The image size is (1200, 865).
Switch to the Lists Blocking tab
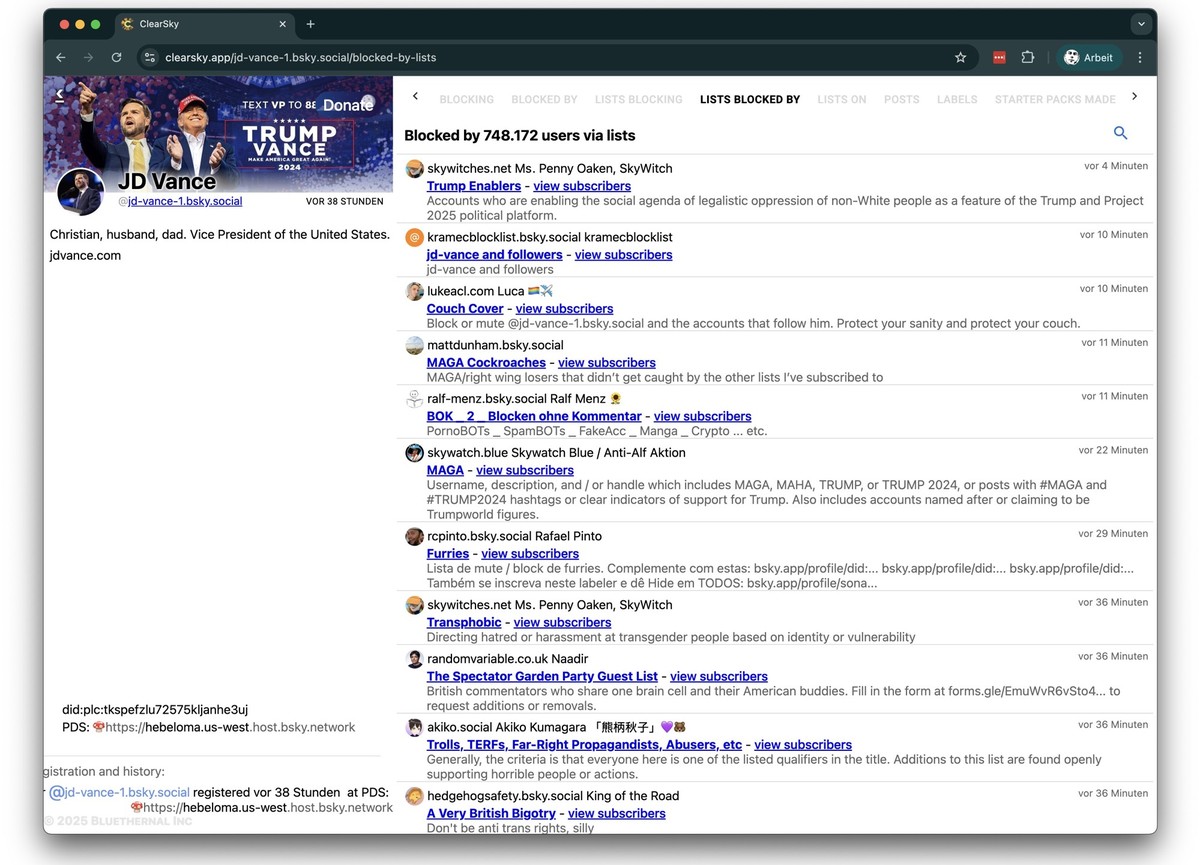[638, 100]
